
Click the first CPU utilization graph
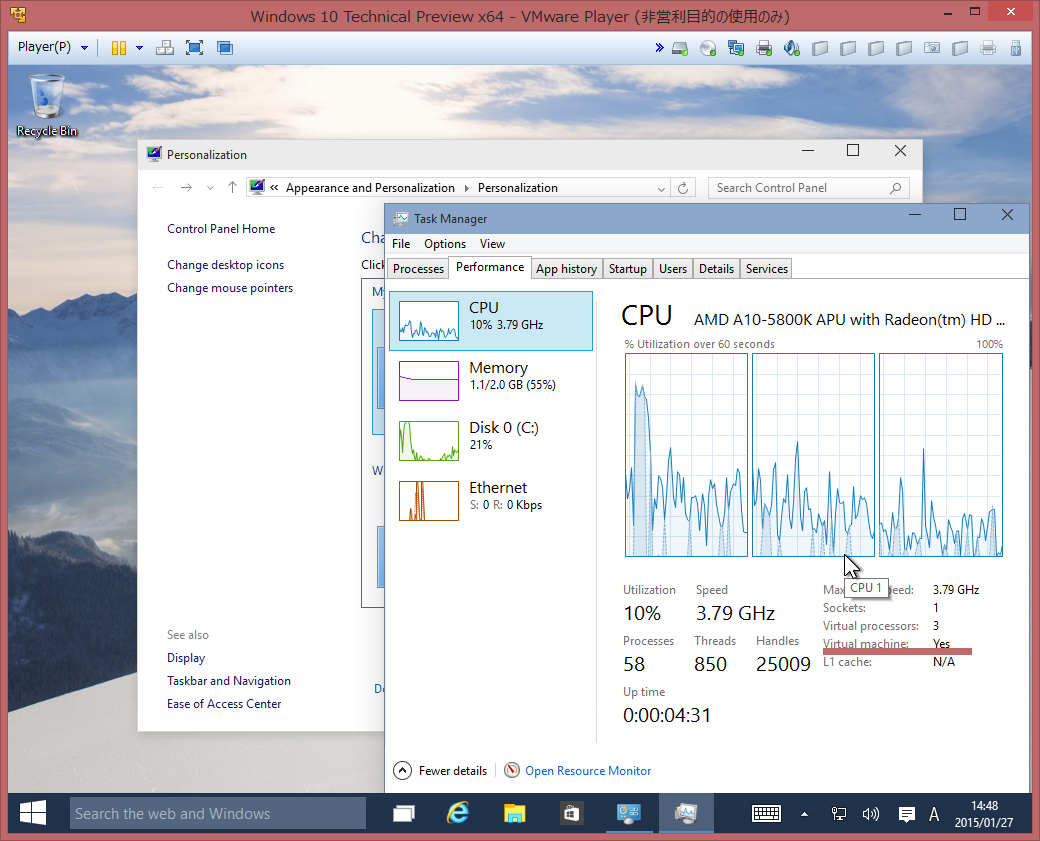(x=686, y=455)
